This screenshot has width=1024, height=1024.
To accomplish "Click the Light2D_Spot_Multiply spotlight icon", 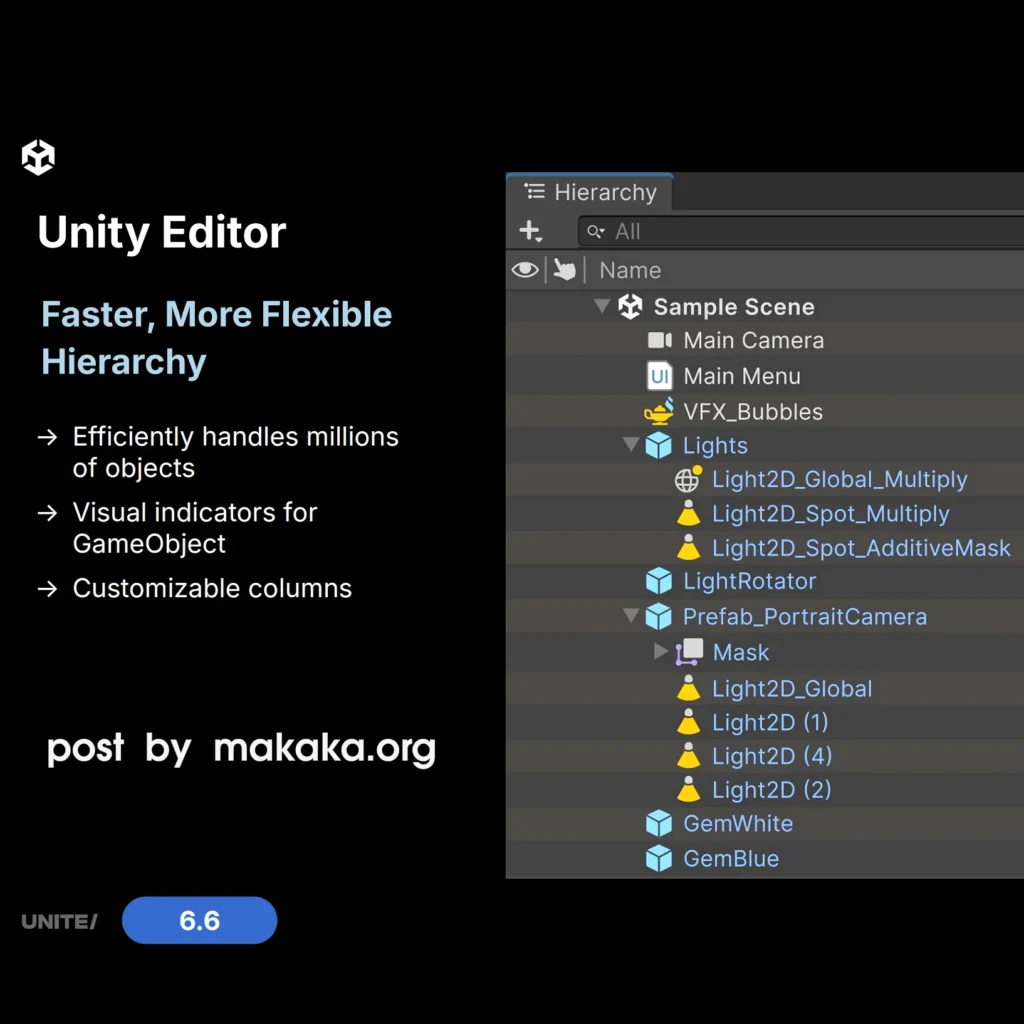I will (688, 513).
